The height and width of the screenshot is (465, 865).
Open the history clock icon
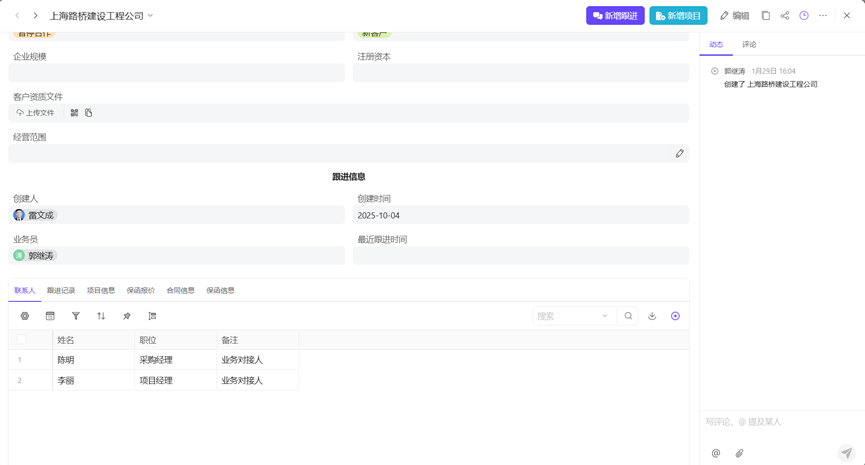click(804, 16)
